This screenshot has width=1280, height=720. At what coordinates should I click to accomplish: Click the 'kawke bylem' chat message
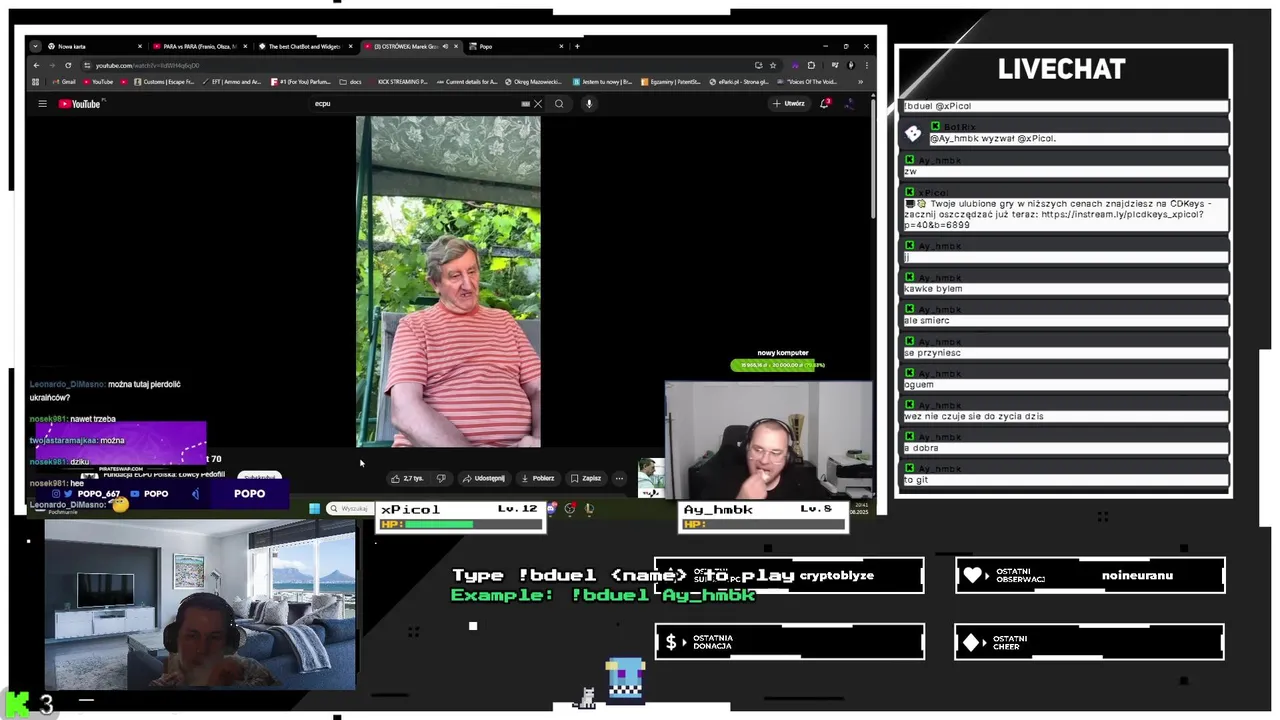[x=1066, y=288]
